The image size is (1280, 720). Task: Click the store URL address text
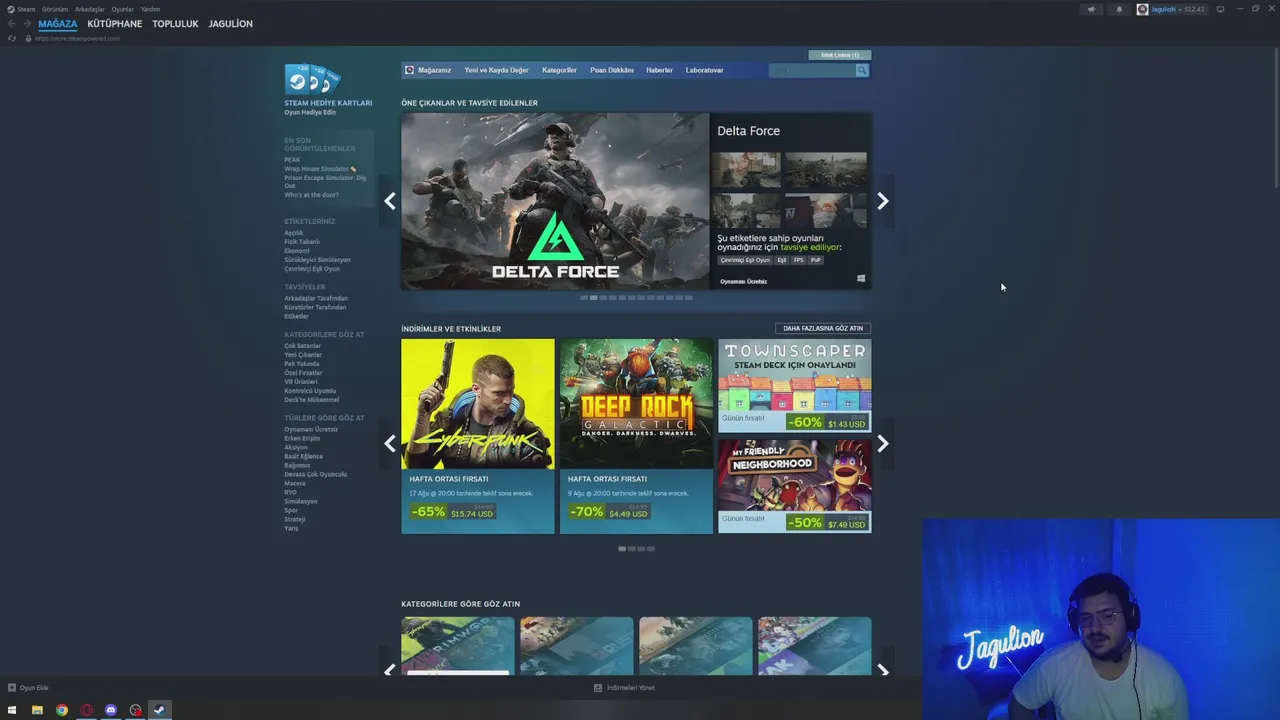77,38
